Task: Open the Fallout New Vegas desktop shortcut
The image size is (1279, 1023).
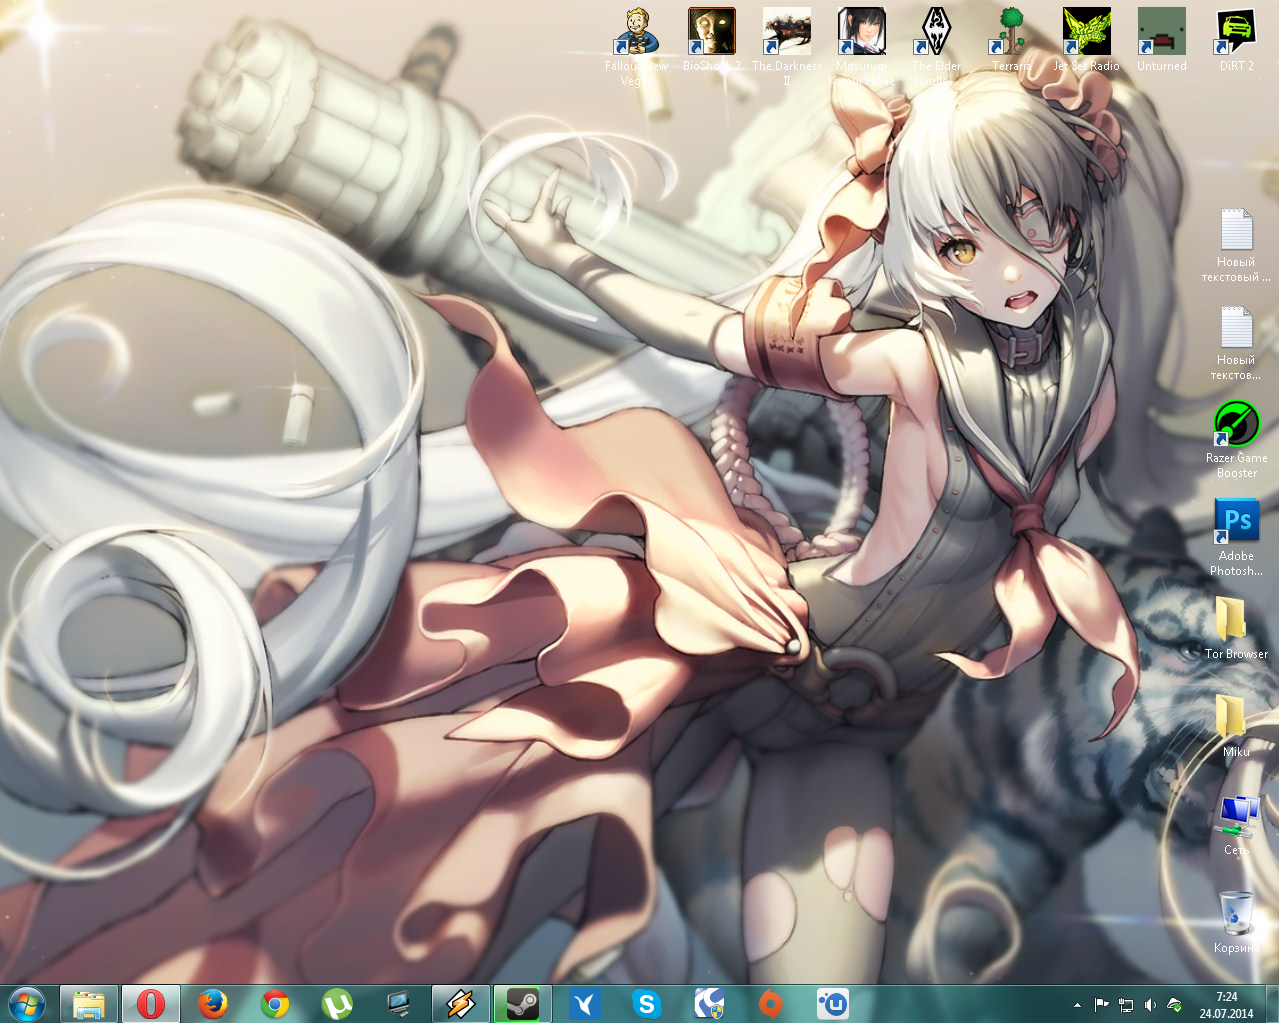Action: pyautogui.click(x=637, y=45)
